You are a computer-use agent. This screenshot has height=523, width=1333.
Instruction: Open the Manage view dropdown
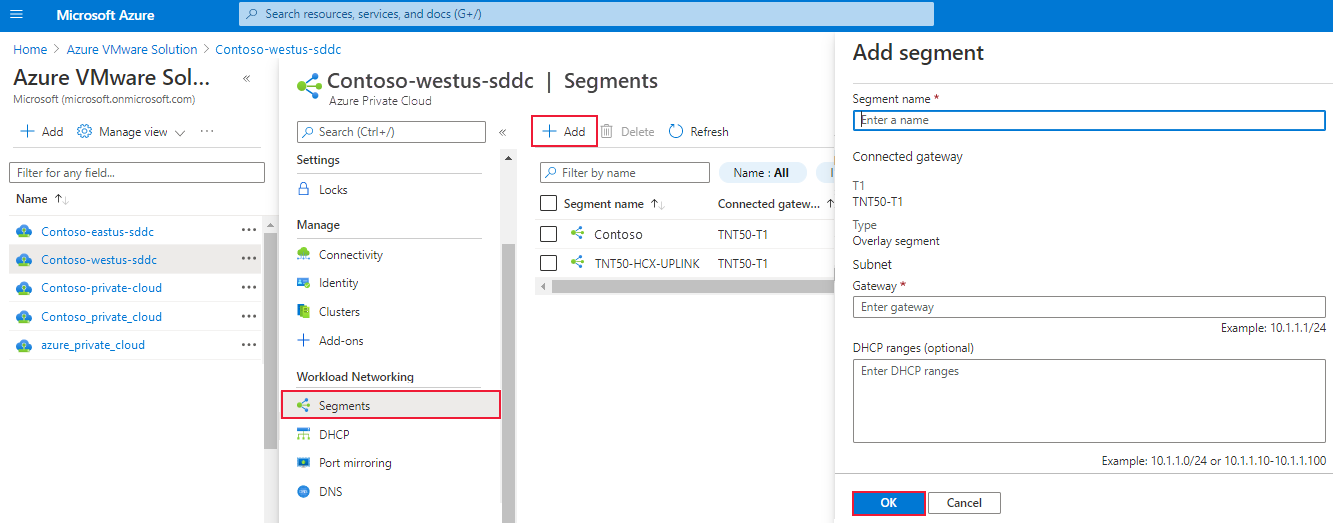[132, 132]
